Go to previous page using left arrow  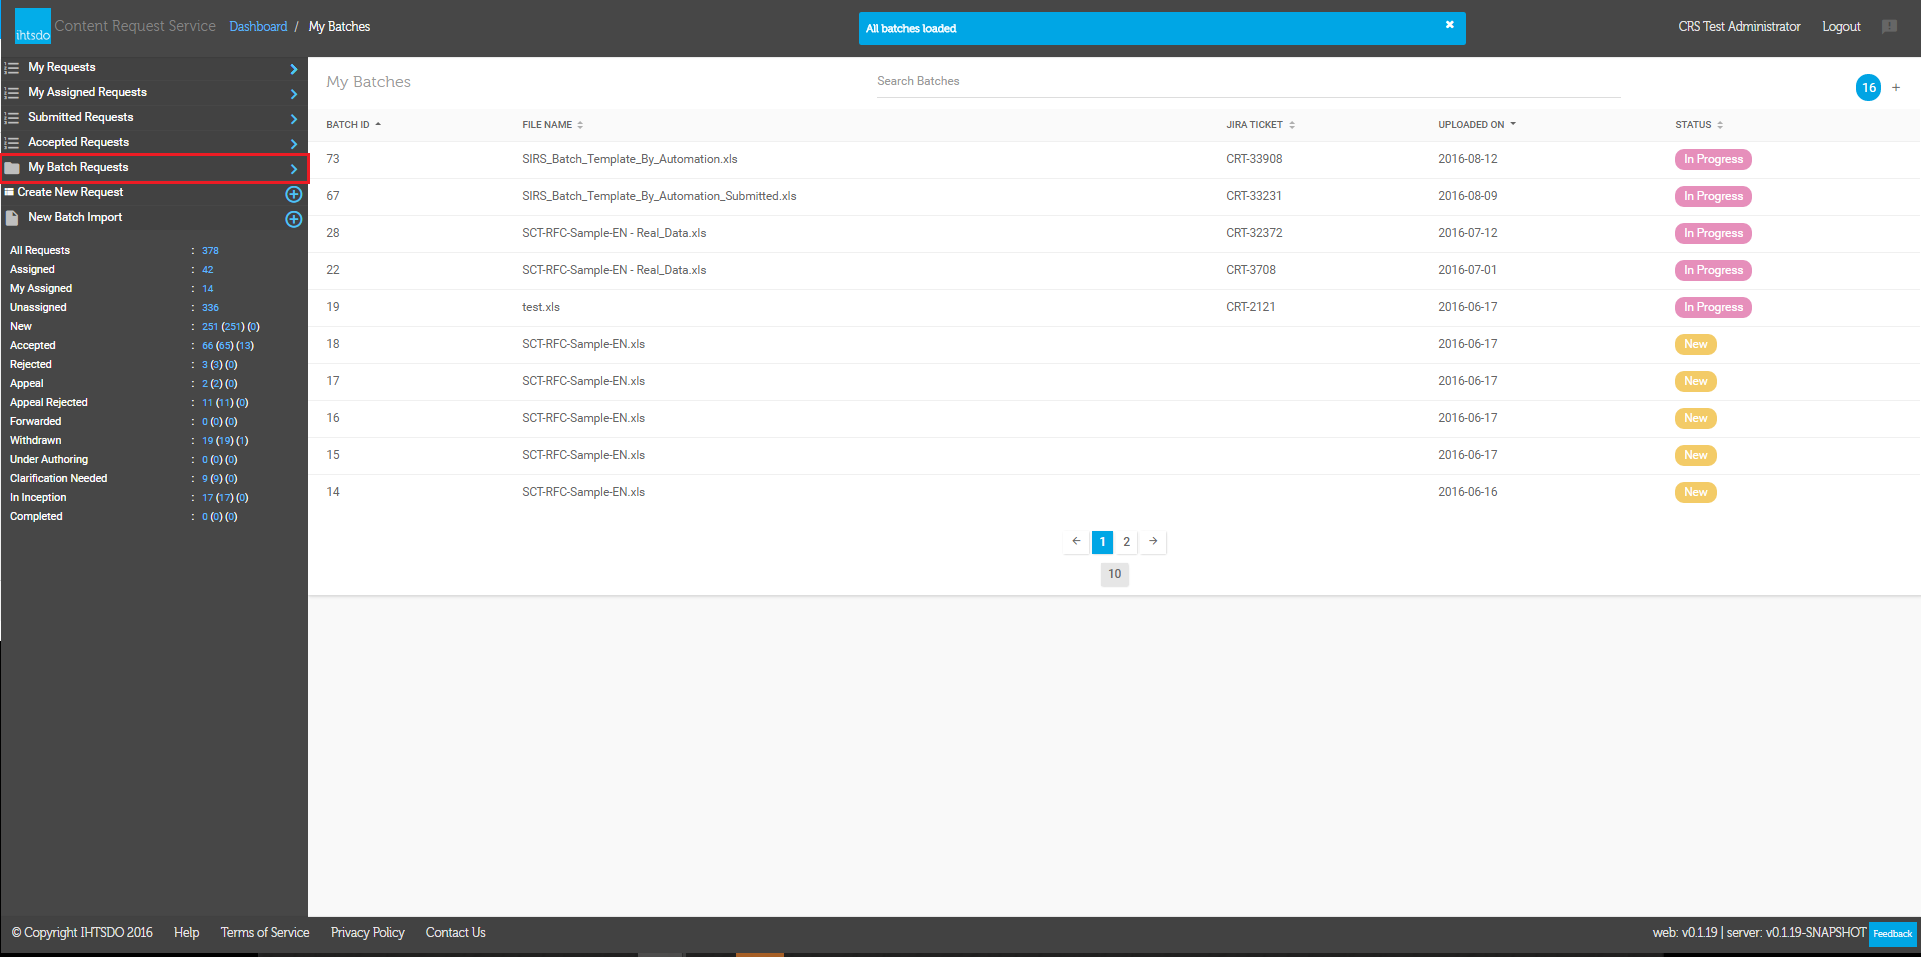point(1076,541)
